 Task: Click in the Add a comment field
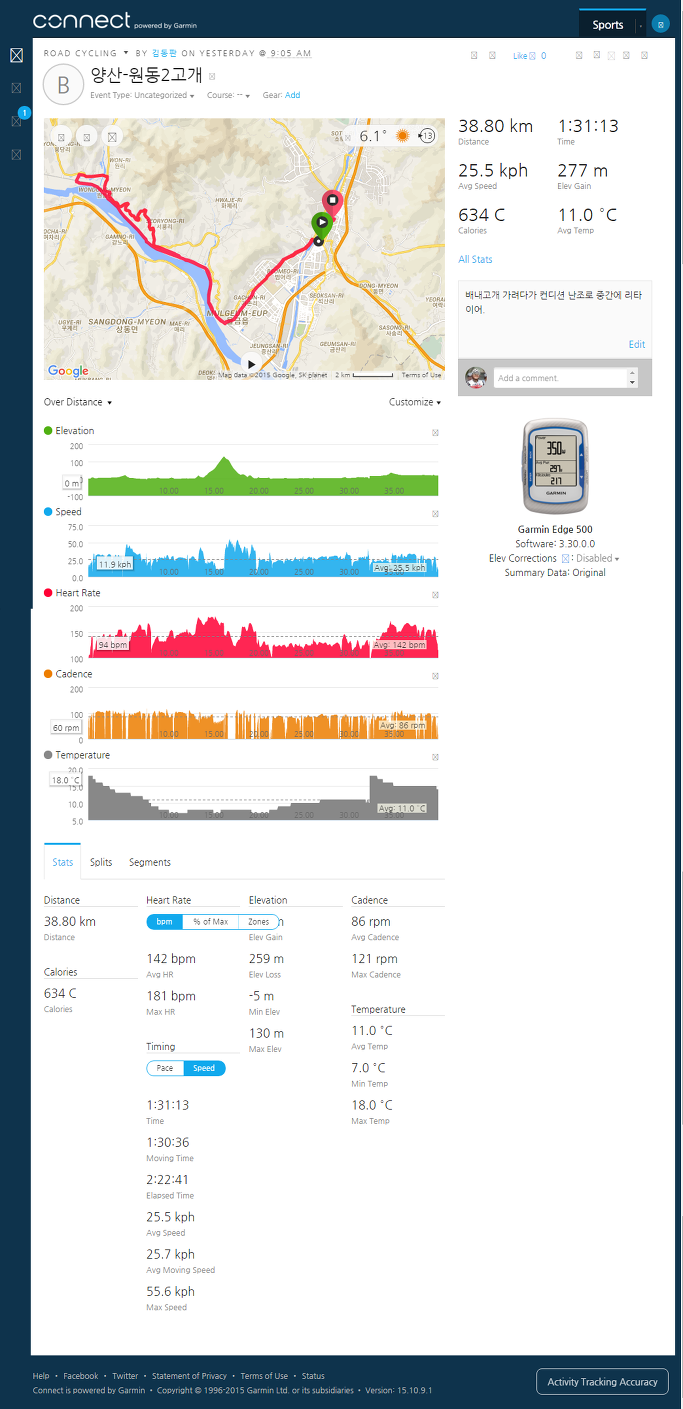click(559, 378)
